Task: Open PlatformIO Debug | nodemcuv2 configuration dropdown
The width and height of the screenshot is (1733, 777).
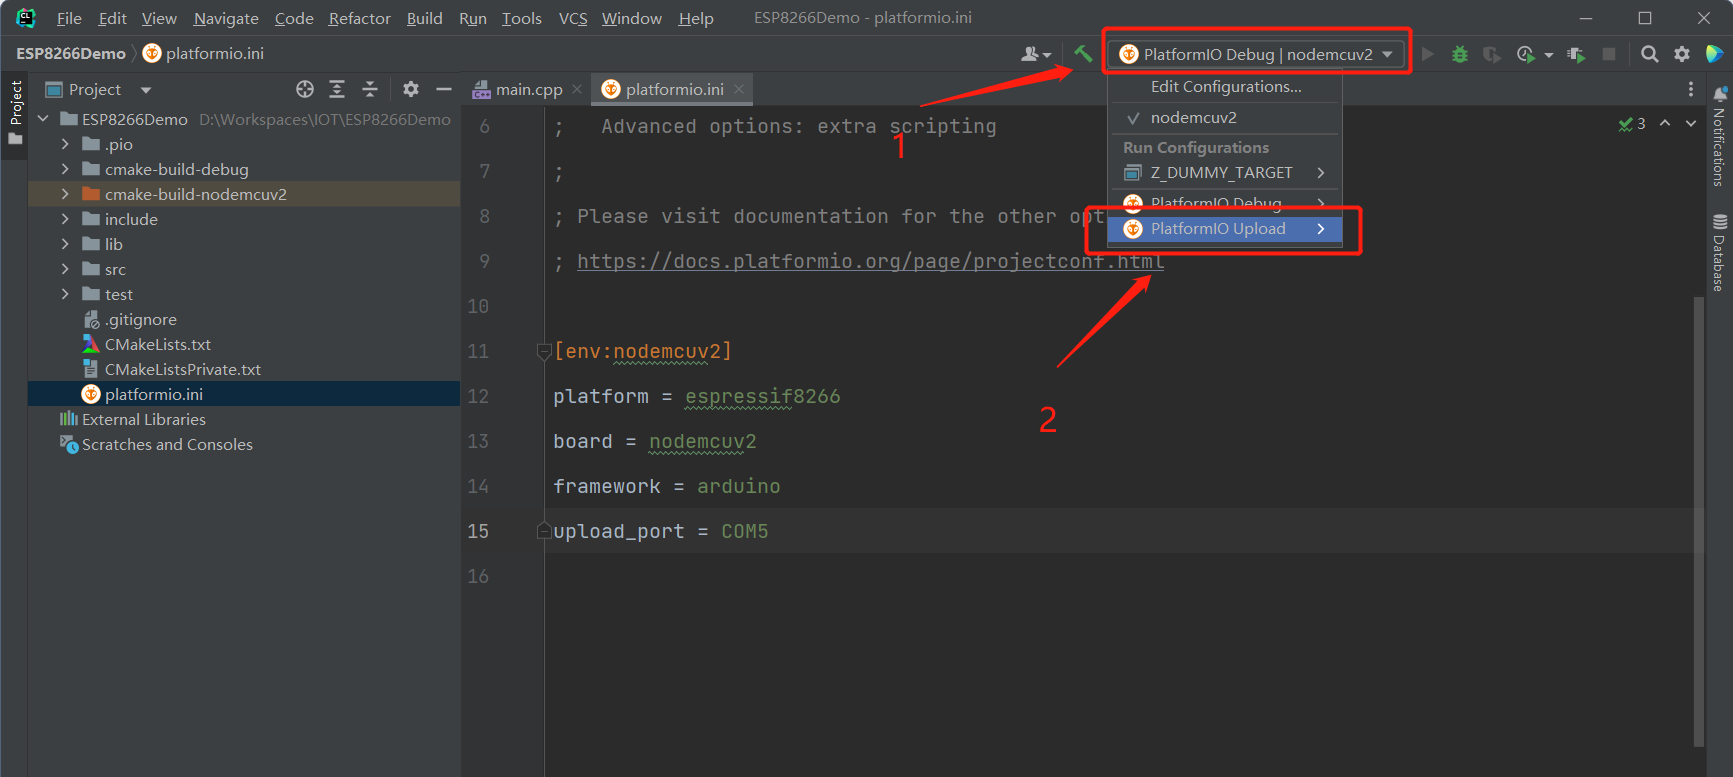Action: pyautogui.click(x=1257, y=54)
